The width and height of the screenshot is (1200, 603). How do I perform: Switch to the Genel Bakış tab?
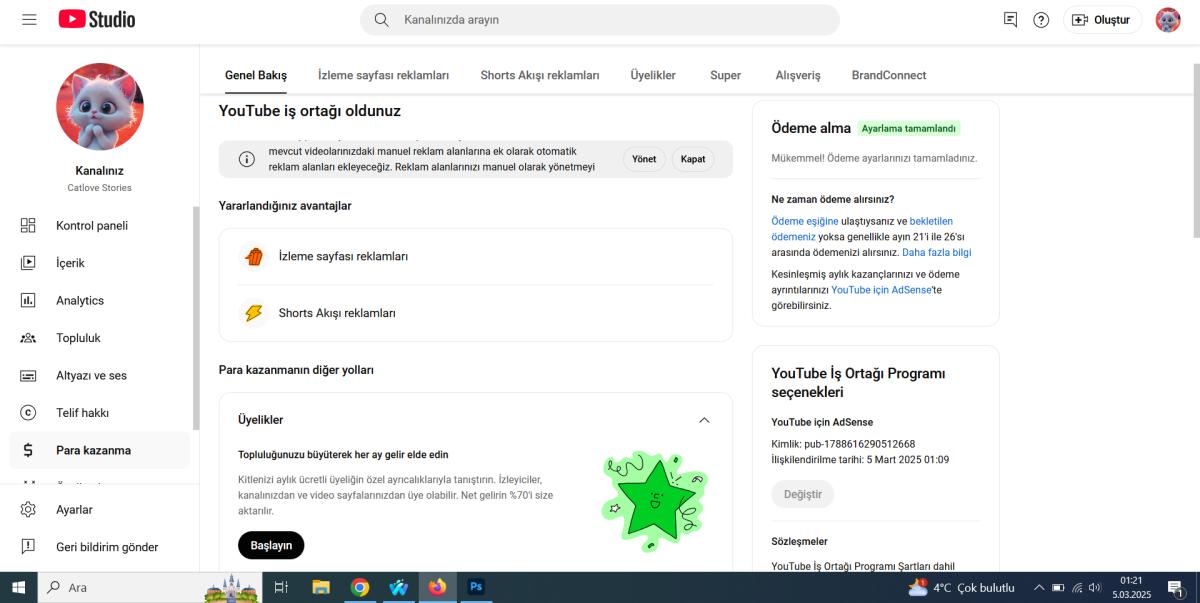pyautogui.click(x=255, y=75)
